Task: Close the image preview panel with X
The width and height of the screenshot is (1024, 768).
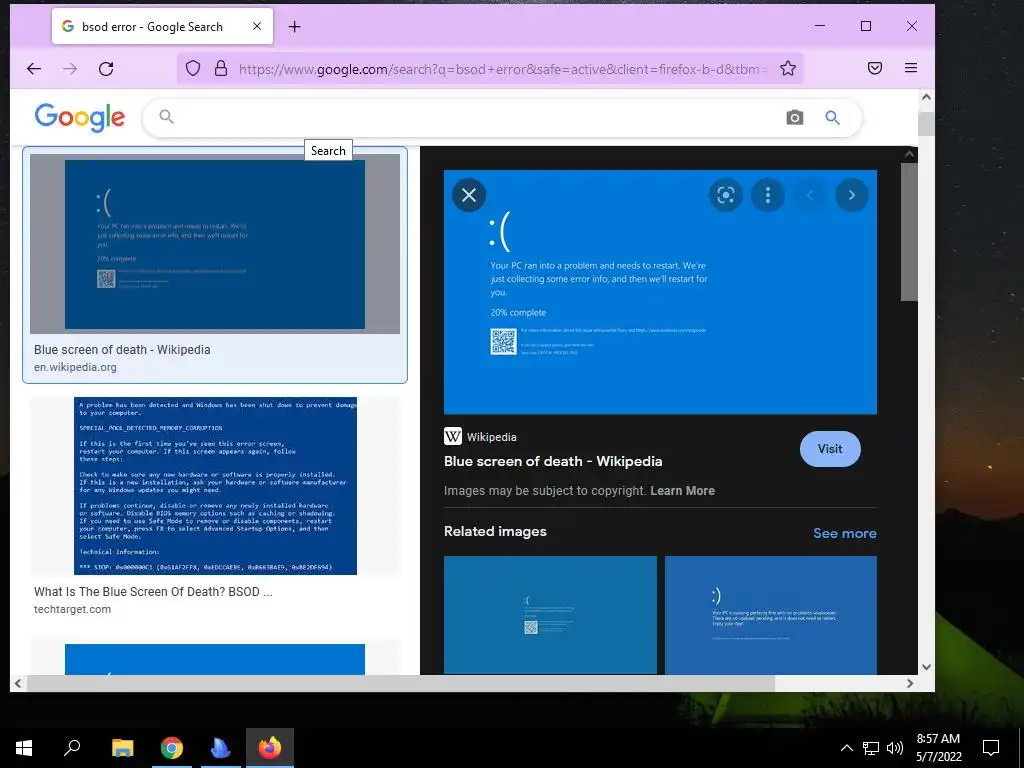Action: 469,195
